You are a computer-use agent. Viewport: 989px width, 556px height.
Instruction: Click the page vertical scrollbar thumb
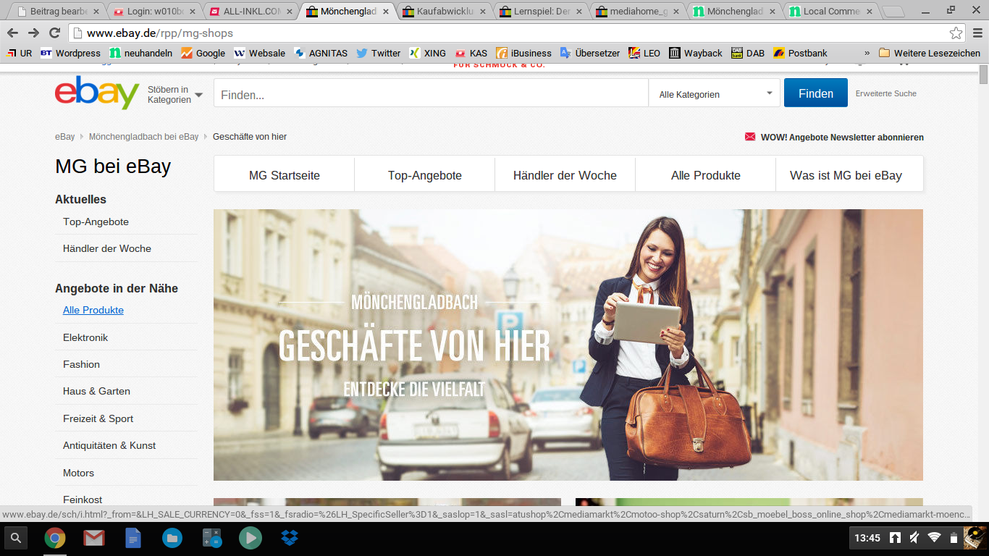point(983,74)
